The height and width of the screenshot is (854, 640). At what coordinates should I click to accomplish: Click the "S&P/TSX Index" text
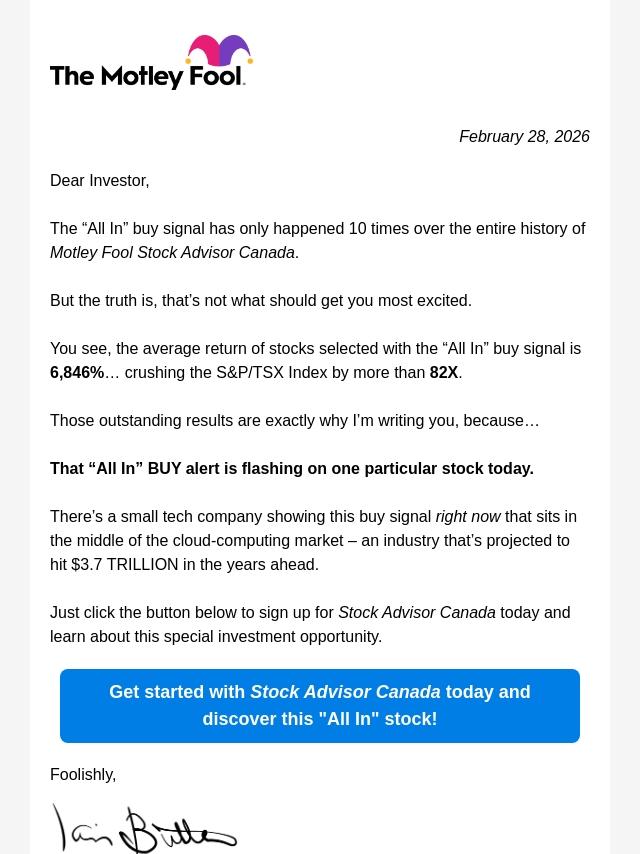[270, 372]
